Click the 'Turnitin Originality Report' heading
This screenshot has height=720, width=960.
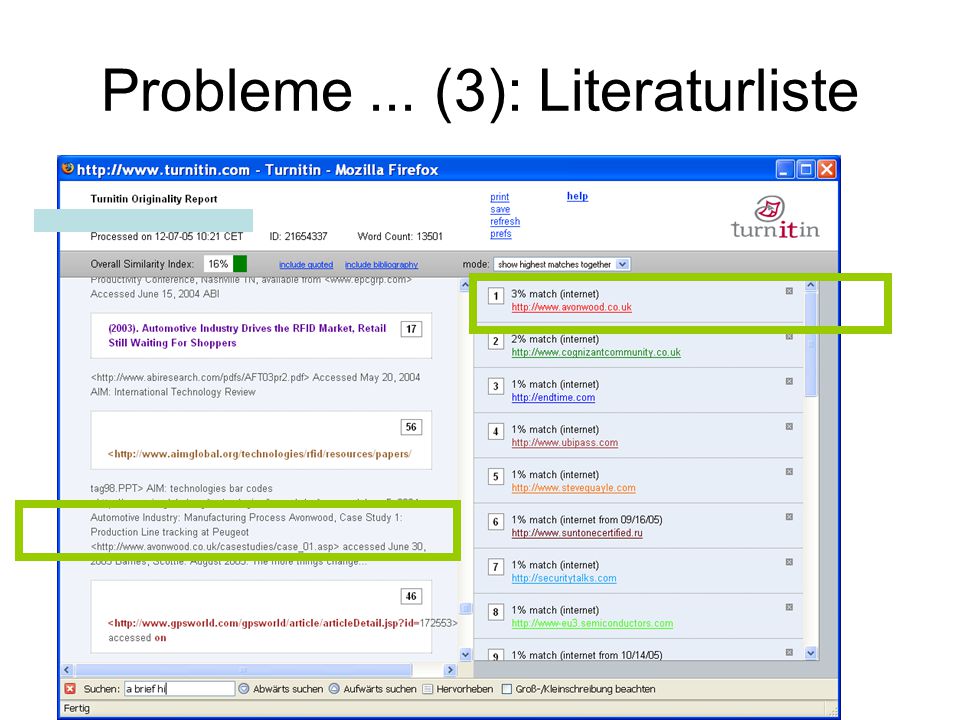tap(154, 199)
